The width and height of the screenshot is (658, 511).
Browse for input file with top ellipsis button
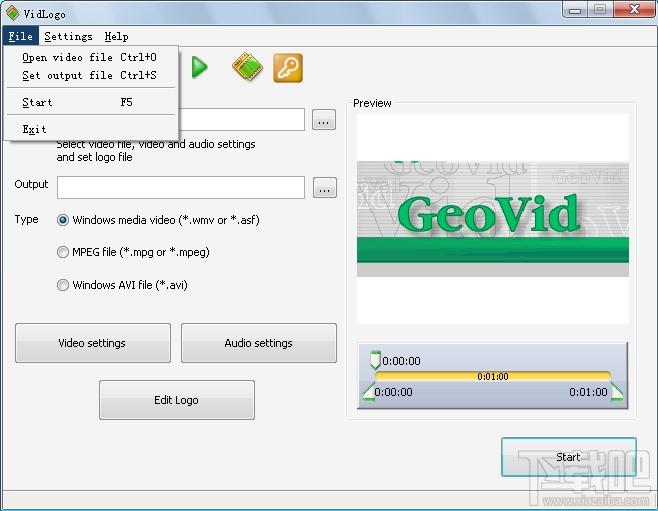coord(324,120)
